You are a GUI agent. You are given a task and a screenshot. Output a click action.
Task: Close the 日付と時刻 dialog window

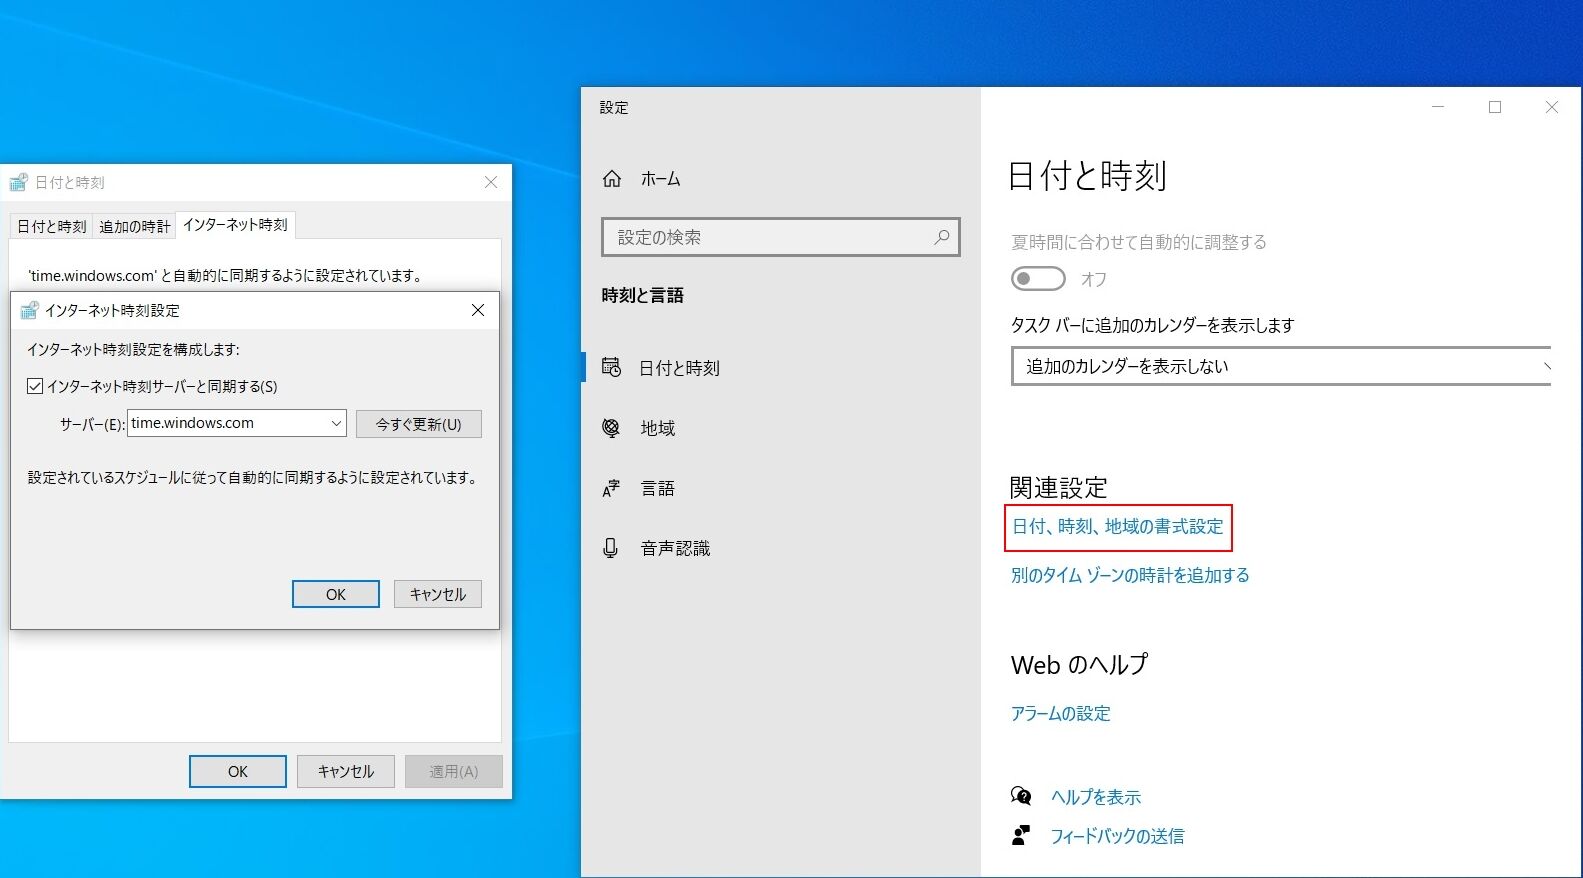[x=491, y=182]
